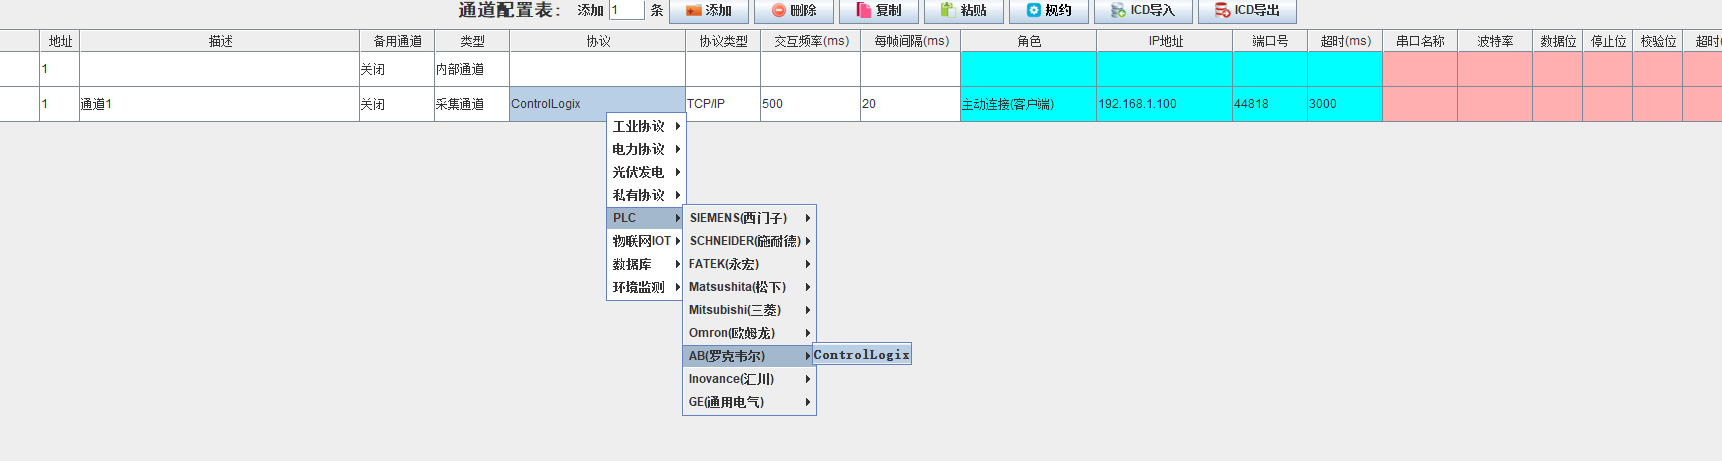Open the 电力协议 submenu

tap(646, 149)
